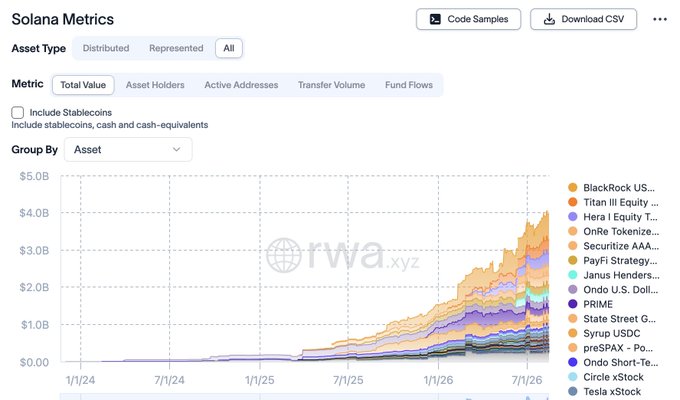Click the chart's time range brush strip
680x400 pixels.
pos(304,397)
